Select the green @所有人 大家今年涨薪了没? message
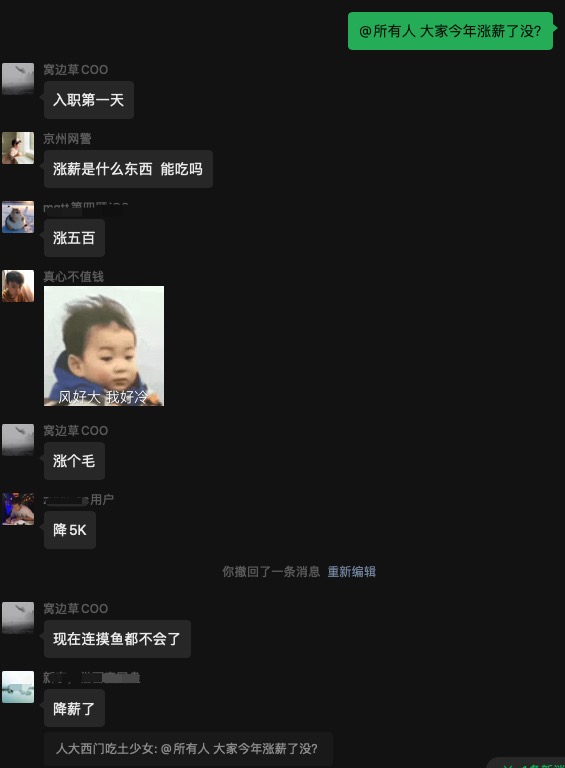Viewport: 565px width, 768px height. coord(450,31)
